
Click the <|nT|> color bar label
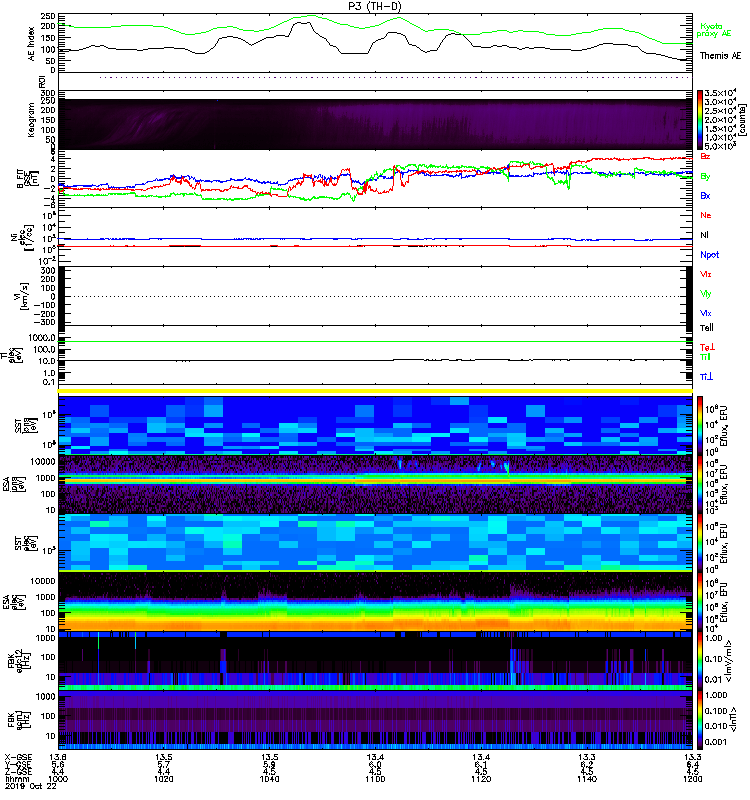[733, 719]
